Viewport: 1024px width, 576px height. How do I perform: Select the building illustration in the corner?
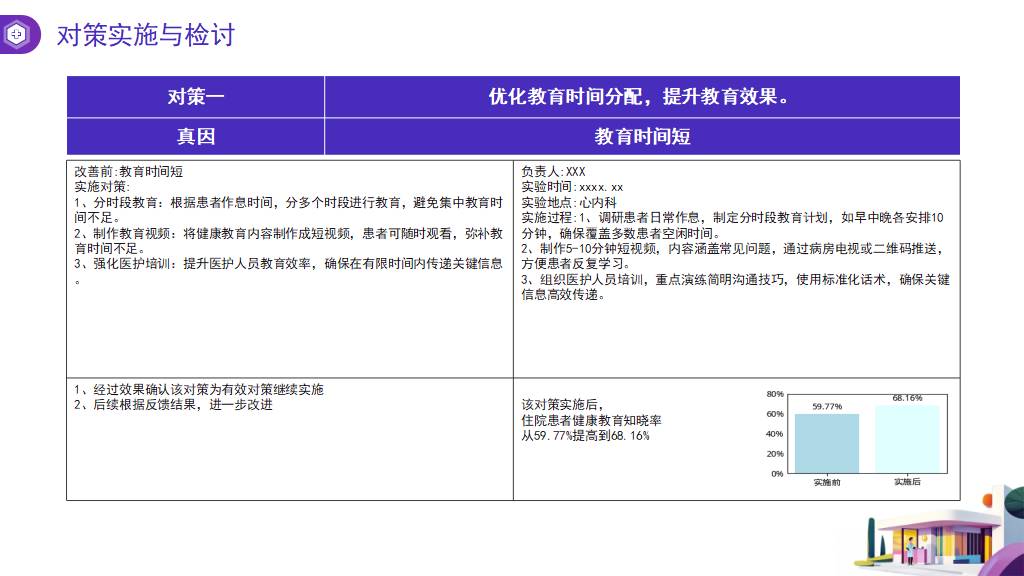[x=930, y=535]
